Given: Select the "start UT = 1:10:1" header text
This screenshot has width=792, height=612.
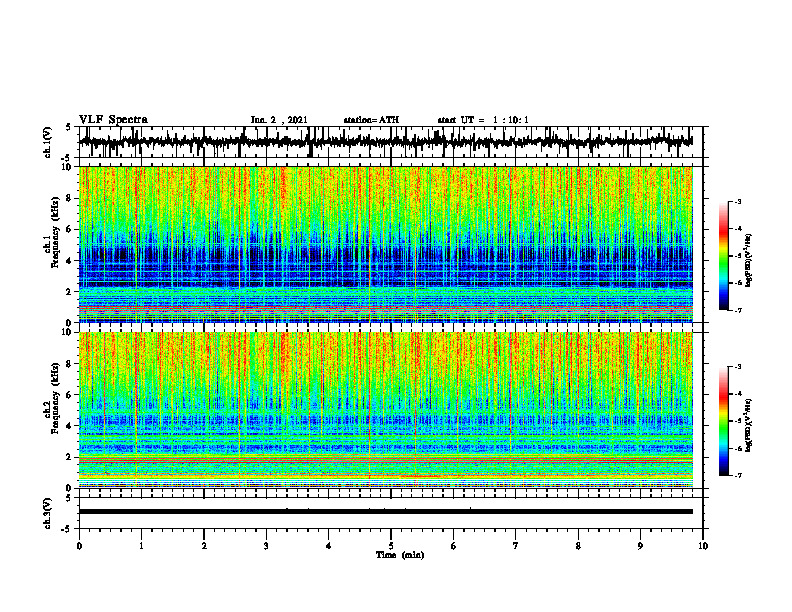Looking at the screenshot, I should point(483,120).
